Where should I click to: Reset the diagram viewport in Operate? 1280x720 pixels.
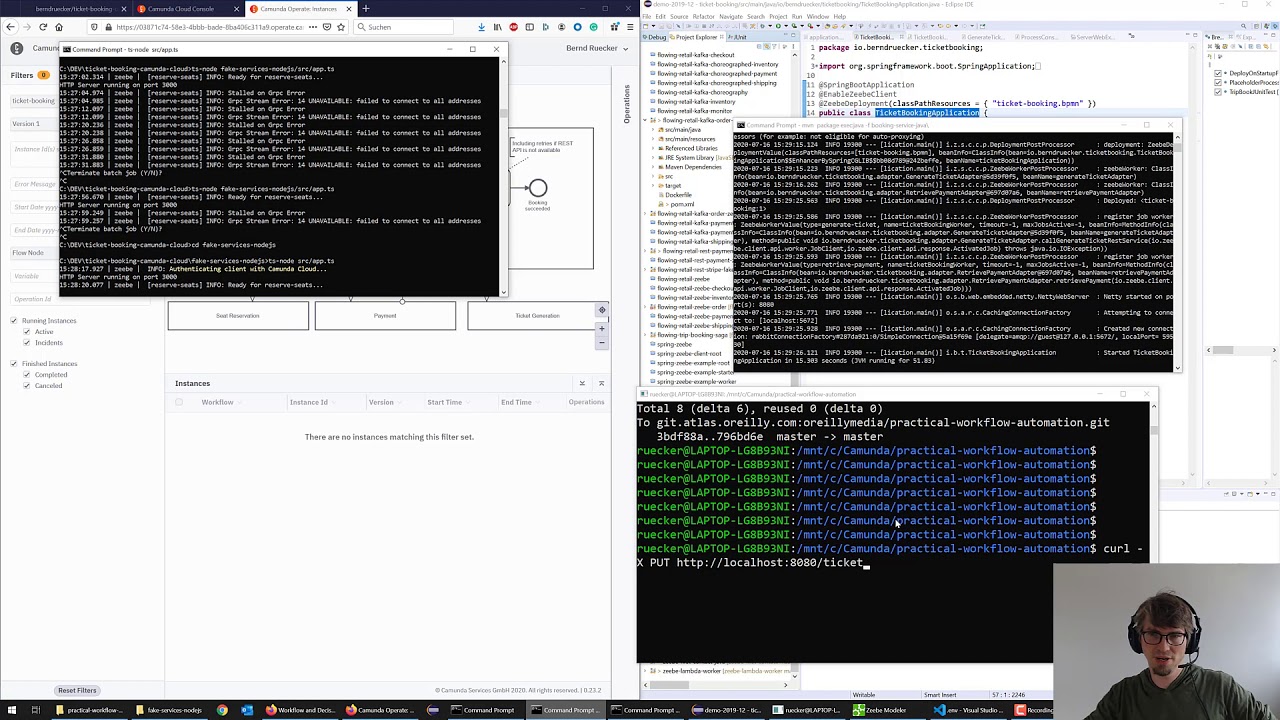602,311
